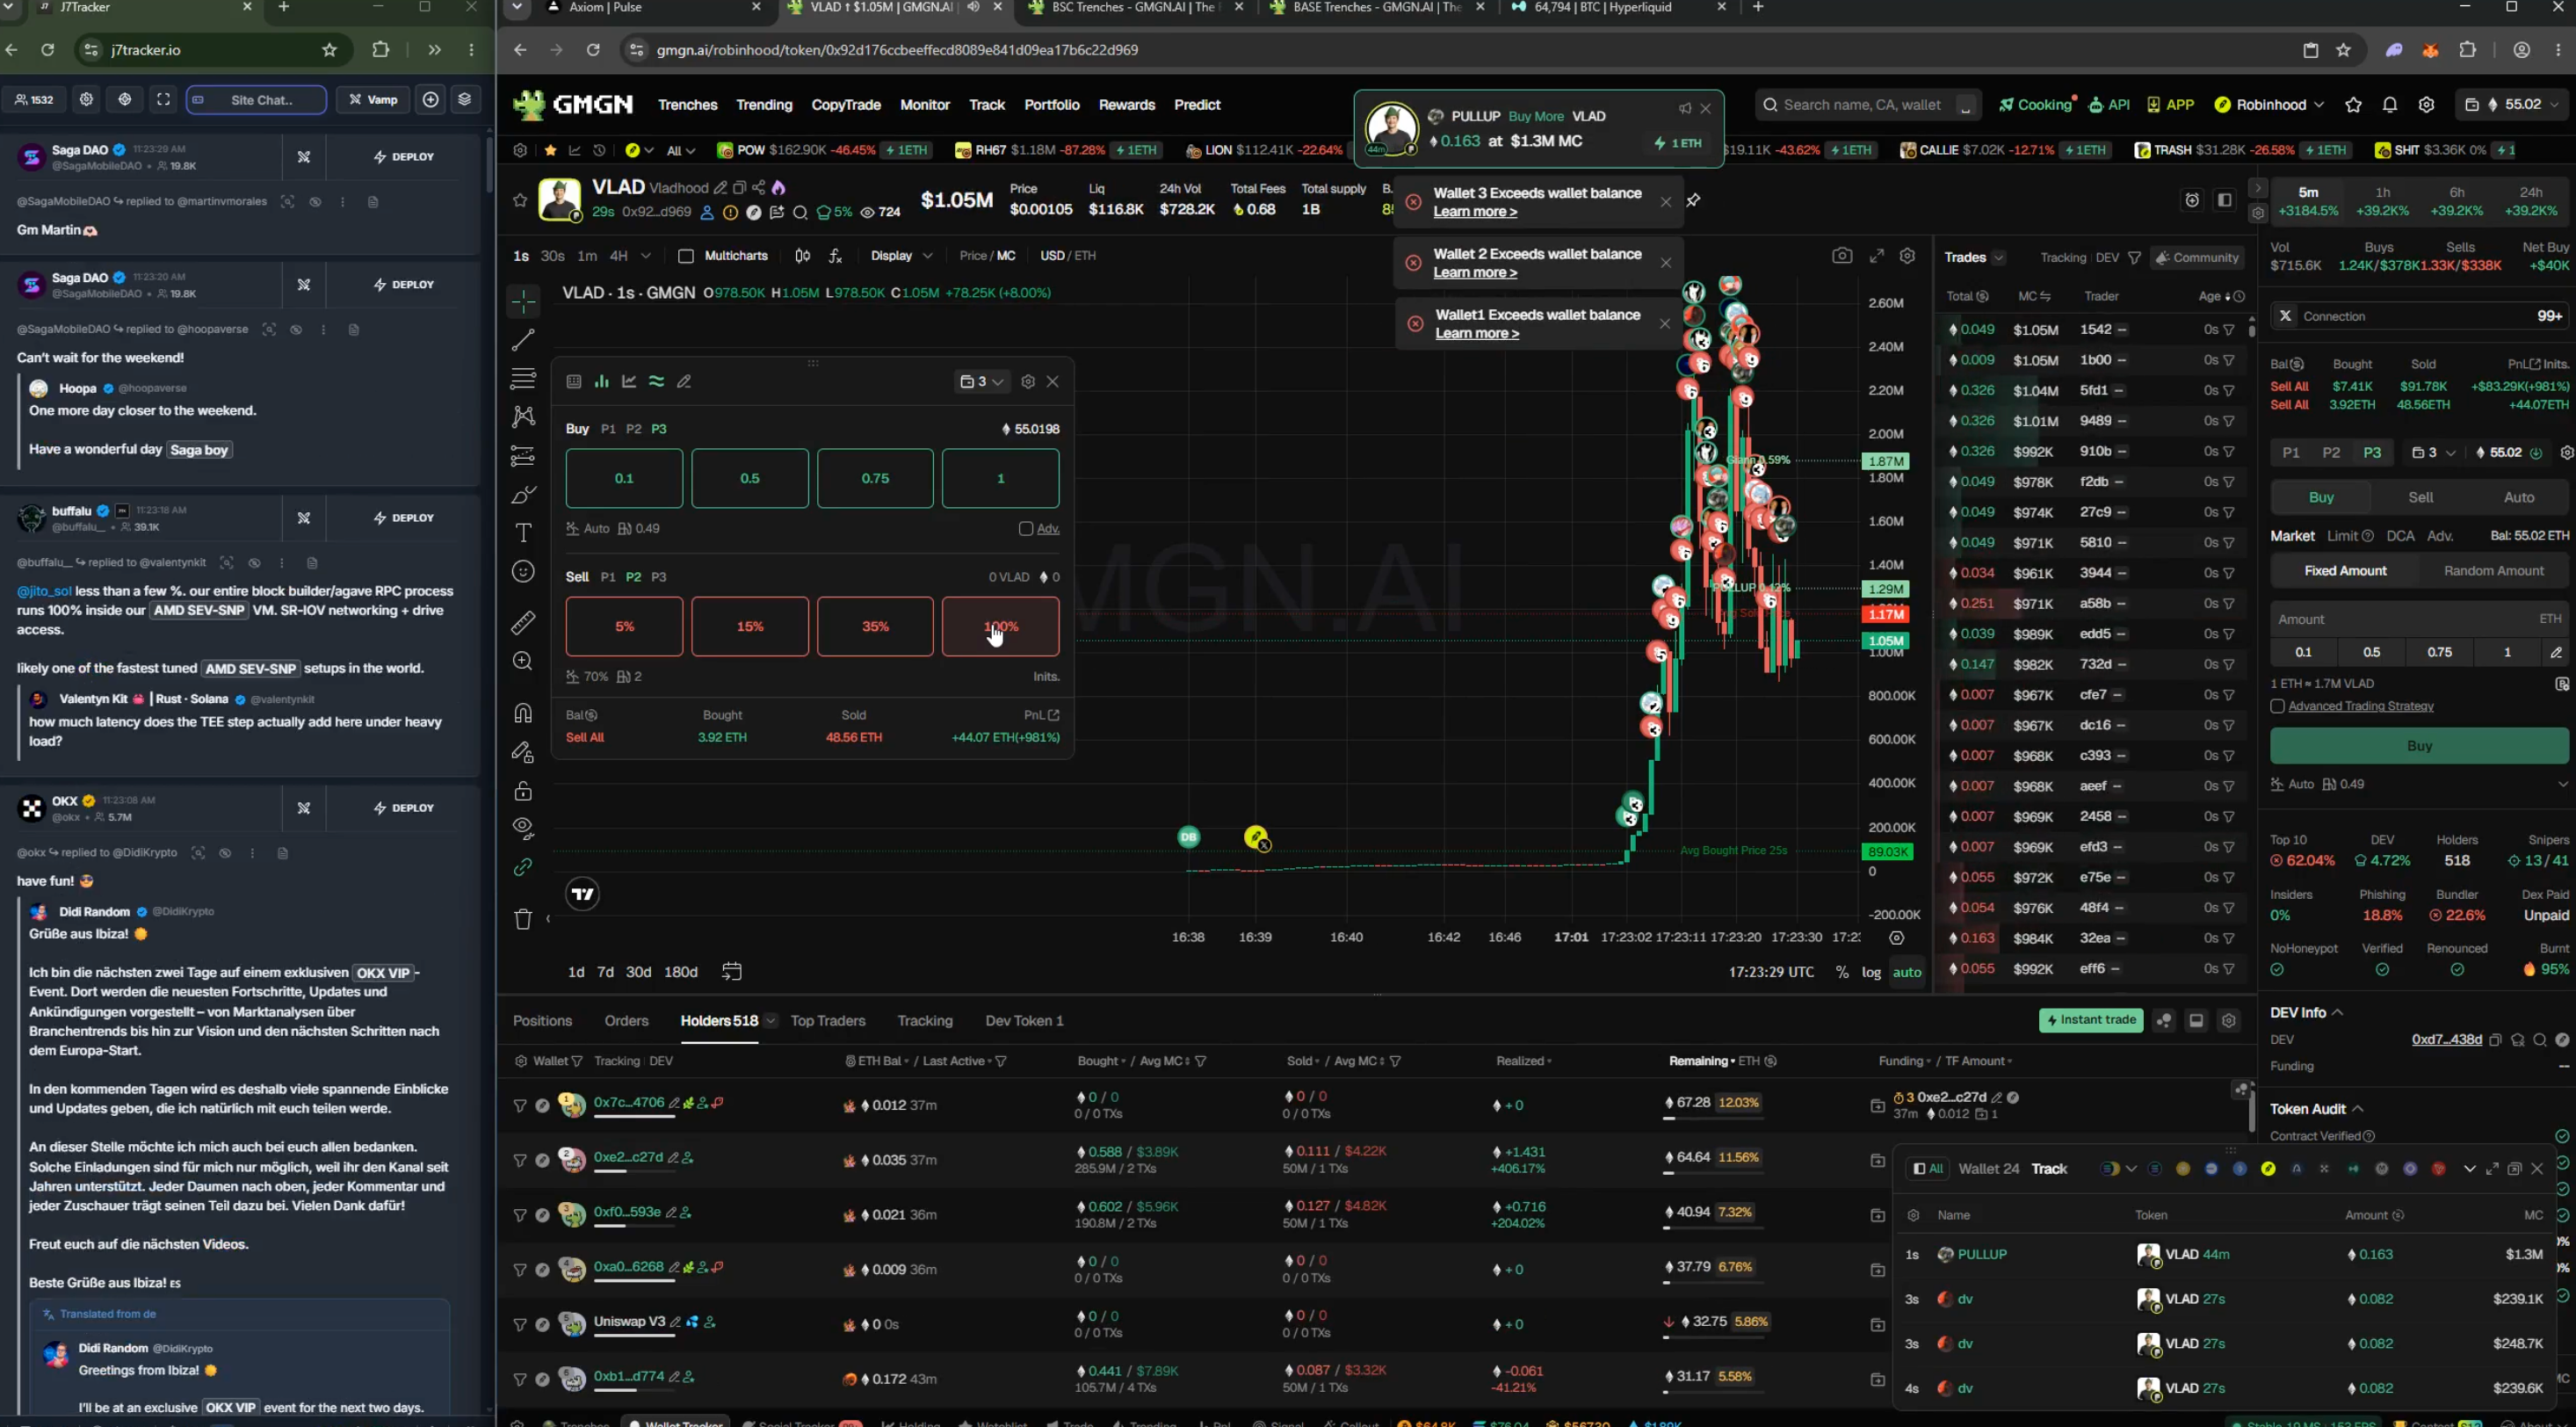
Task: Open the All filter dropdown in ticker bar
Action: (x=680, y=151)
